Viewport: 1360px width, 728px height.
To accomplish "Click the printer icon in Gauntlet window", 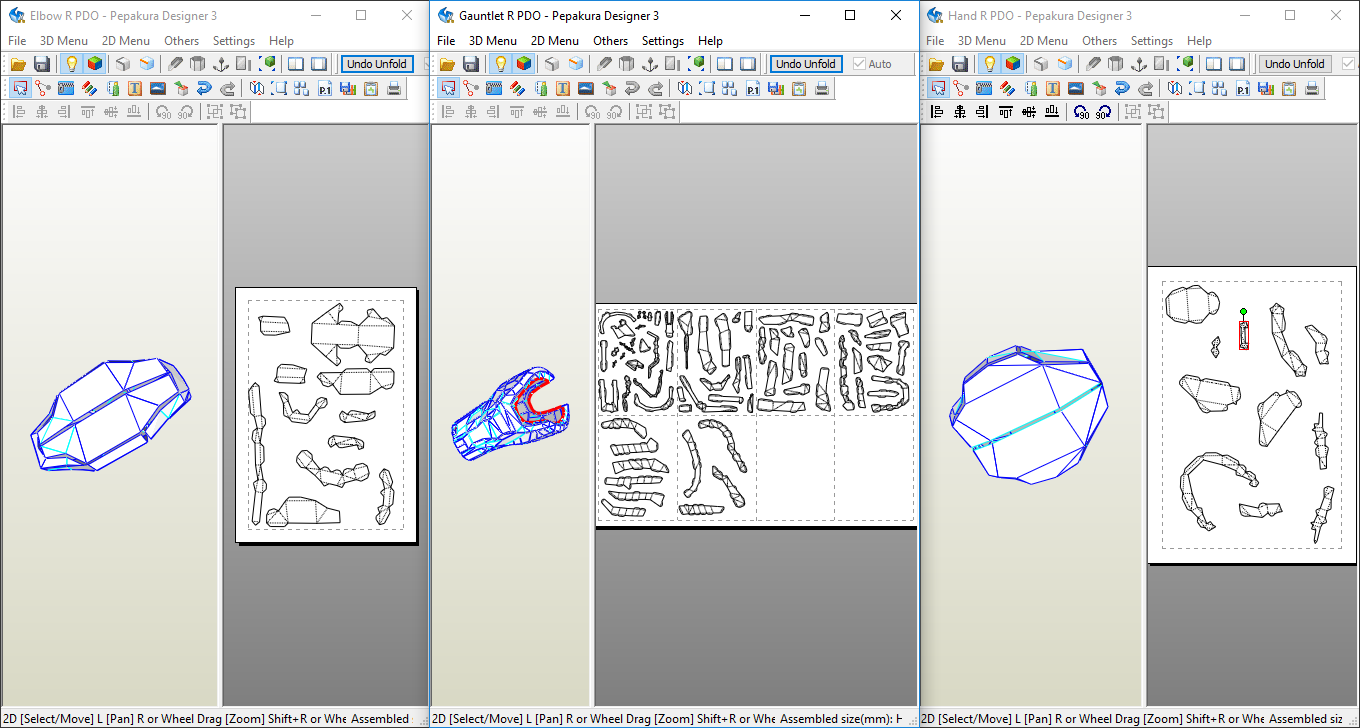I will click(822, 88).
